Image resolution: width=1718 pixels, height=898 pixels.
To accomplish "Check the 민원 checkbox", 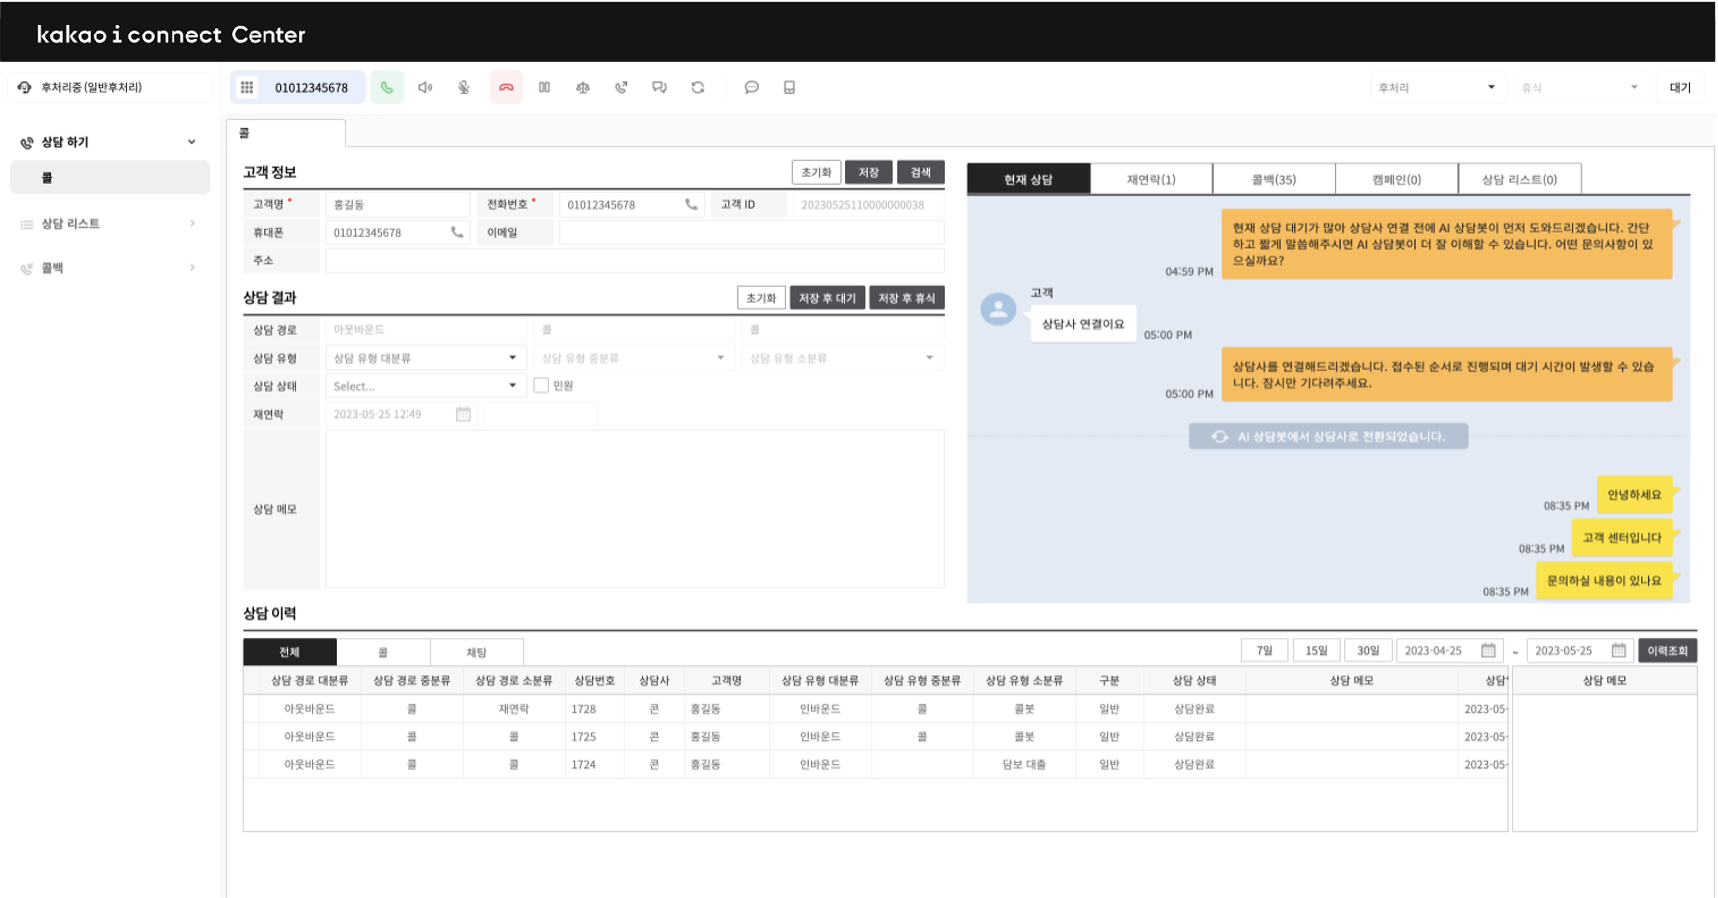I will pos(541,385).
